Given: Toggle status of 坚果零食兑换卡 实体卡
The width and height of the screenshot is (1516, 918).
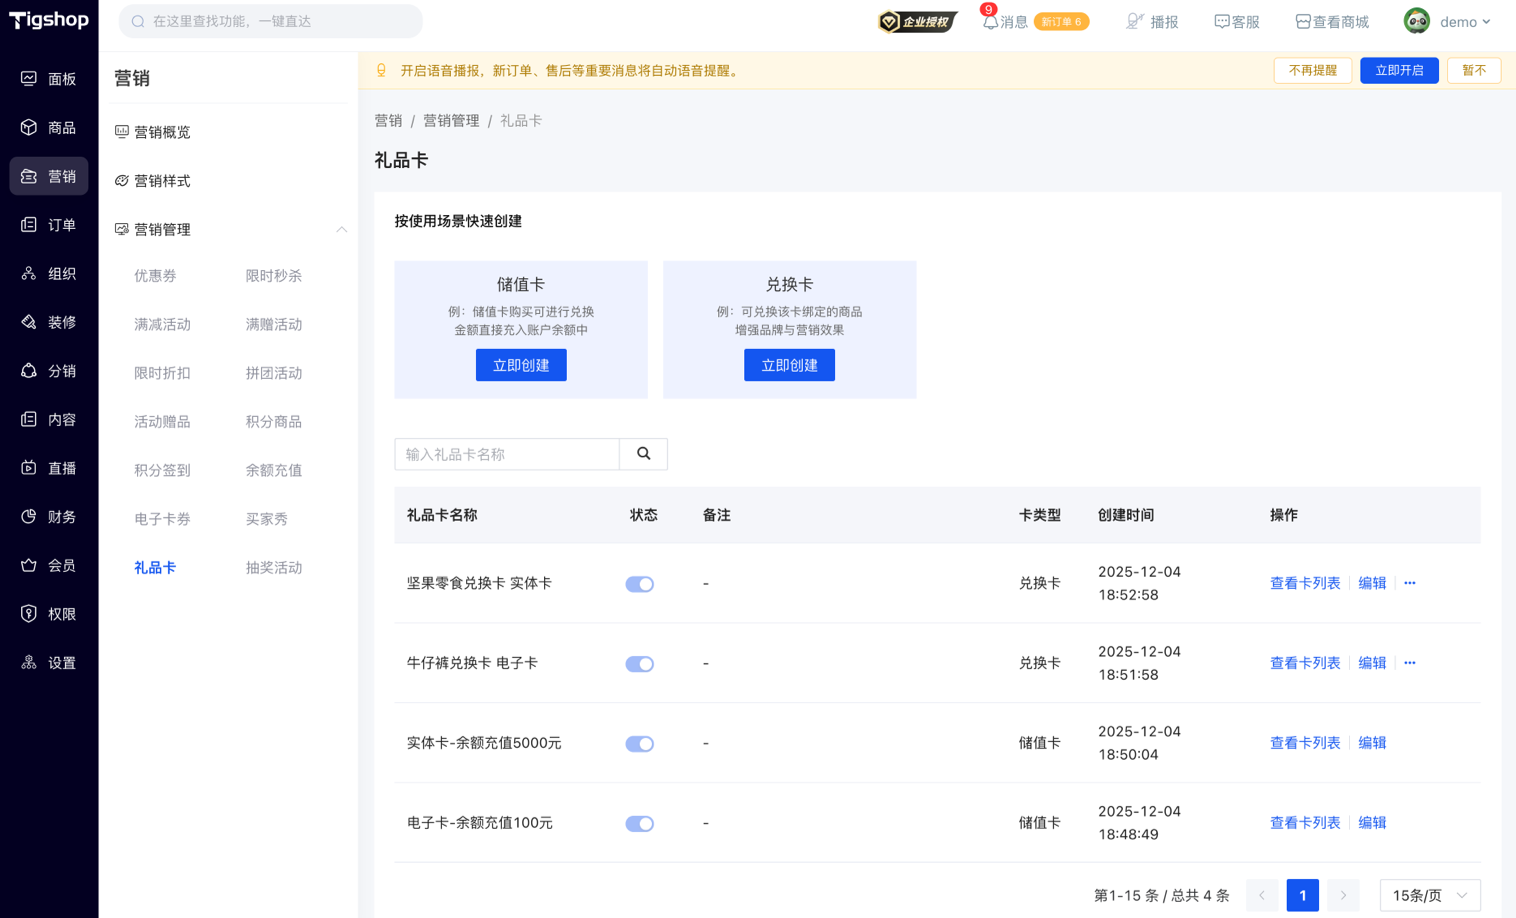Looking at the screenshot, I should point(640,584).
